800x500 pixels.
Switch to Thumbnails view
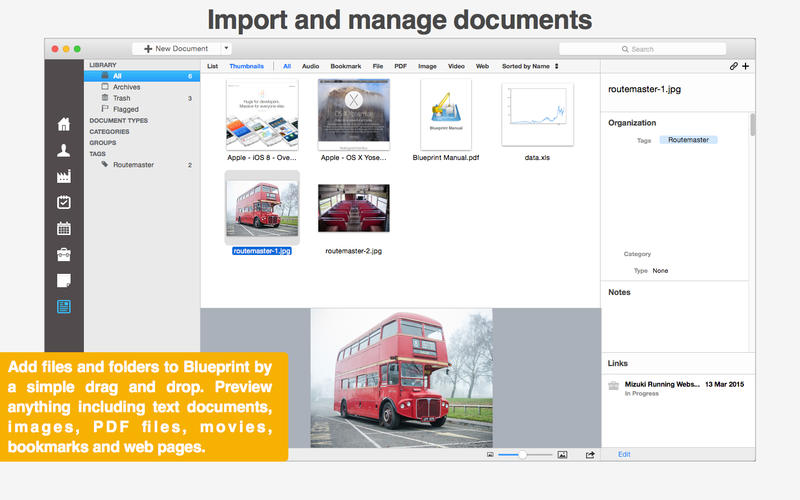pyautogui.click(x=246, y=66)
